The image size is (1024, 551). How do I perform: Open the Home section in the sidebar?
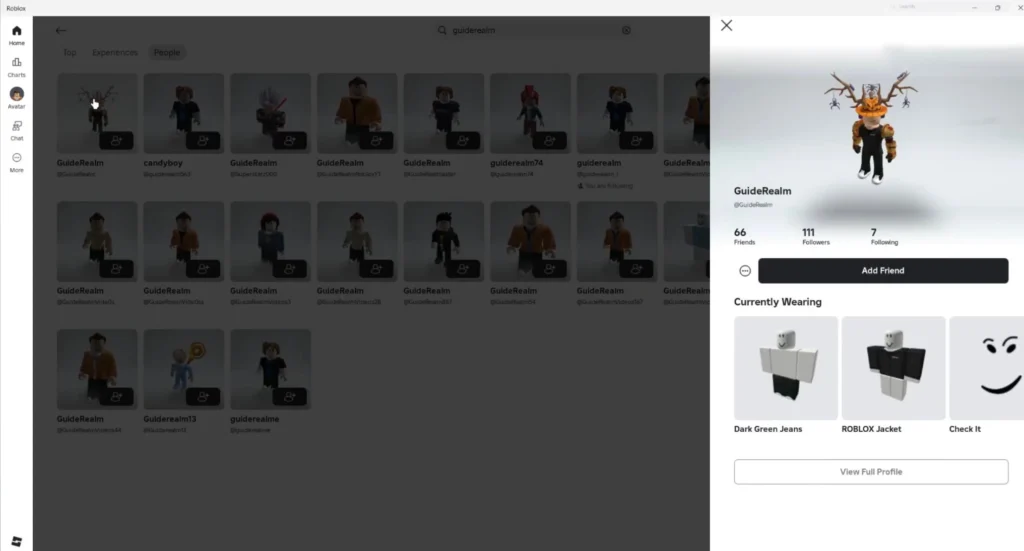(x=16, y=35)
